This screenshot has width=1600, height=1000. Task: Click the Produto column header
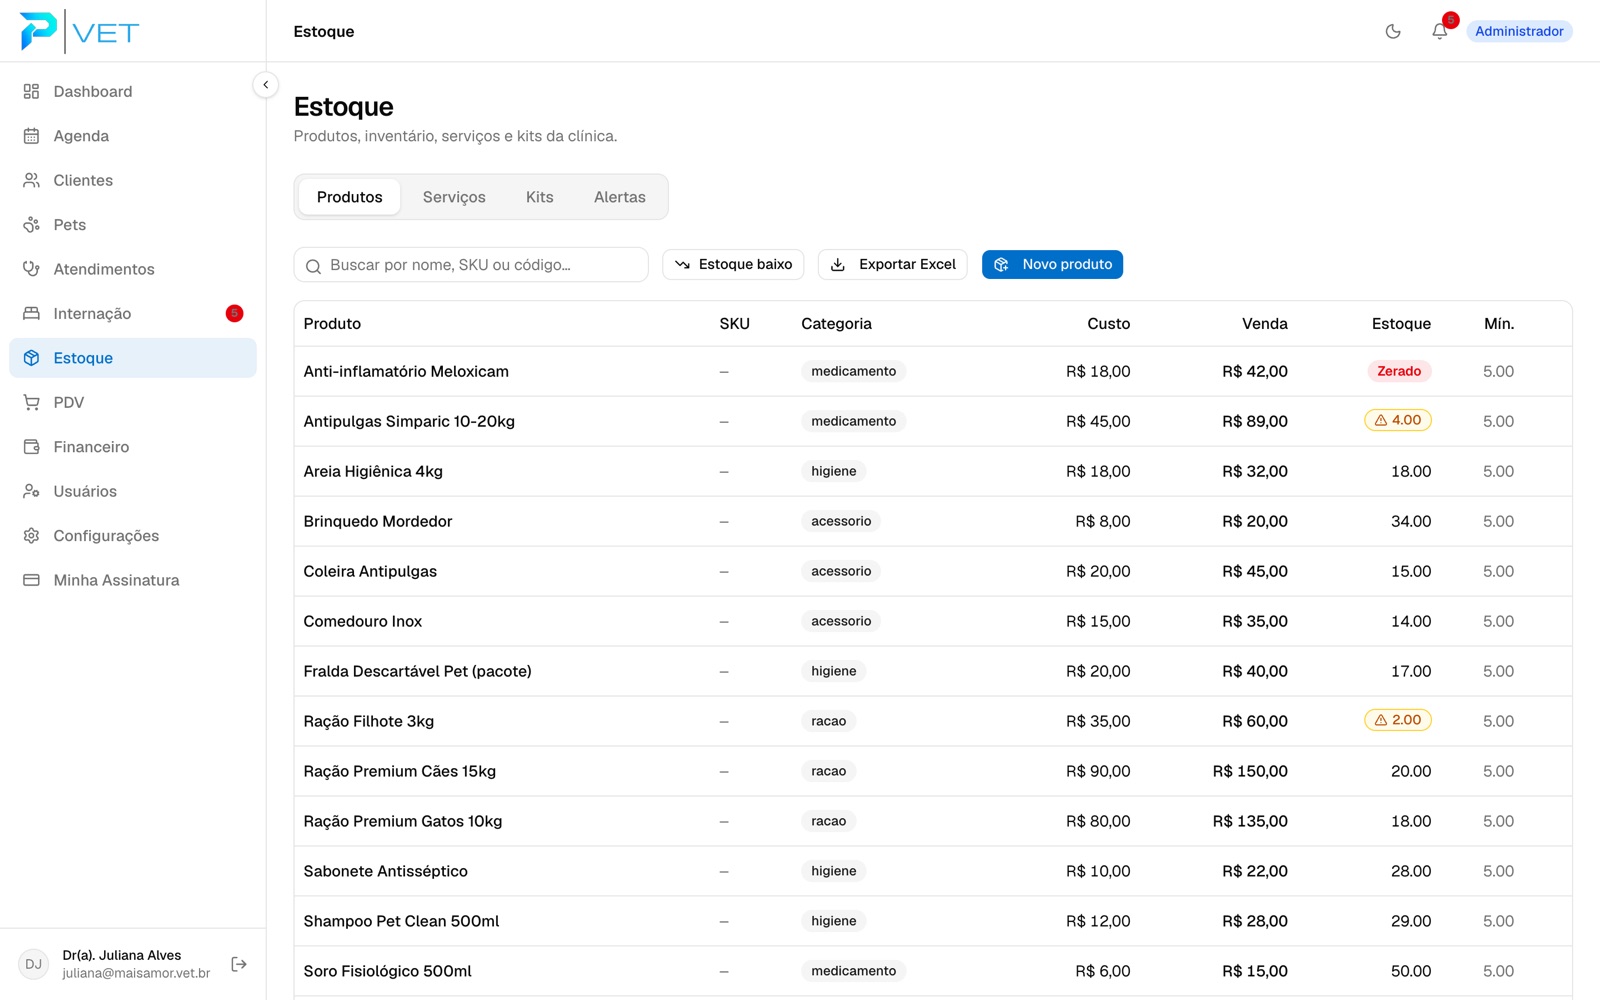(x=332, y=324)
